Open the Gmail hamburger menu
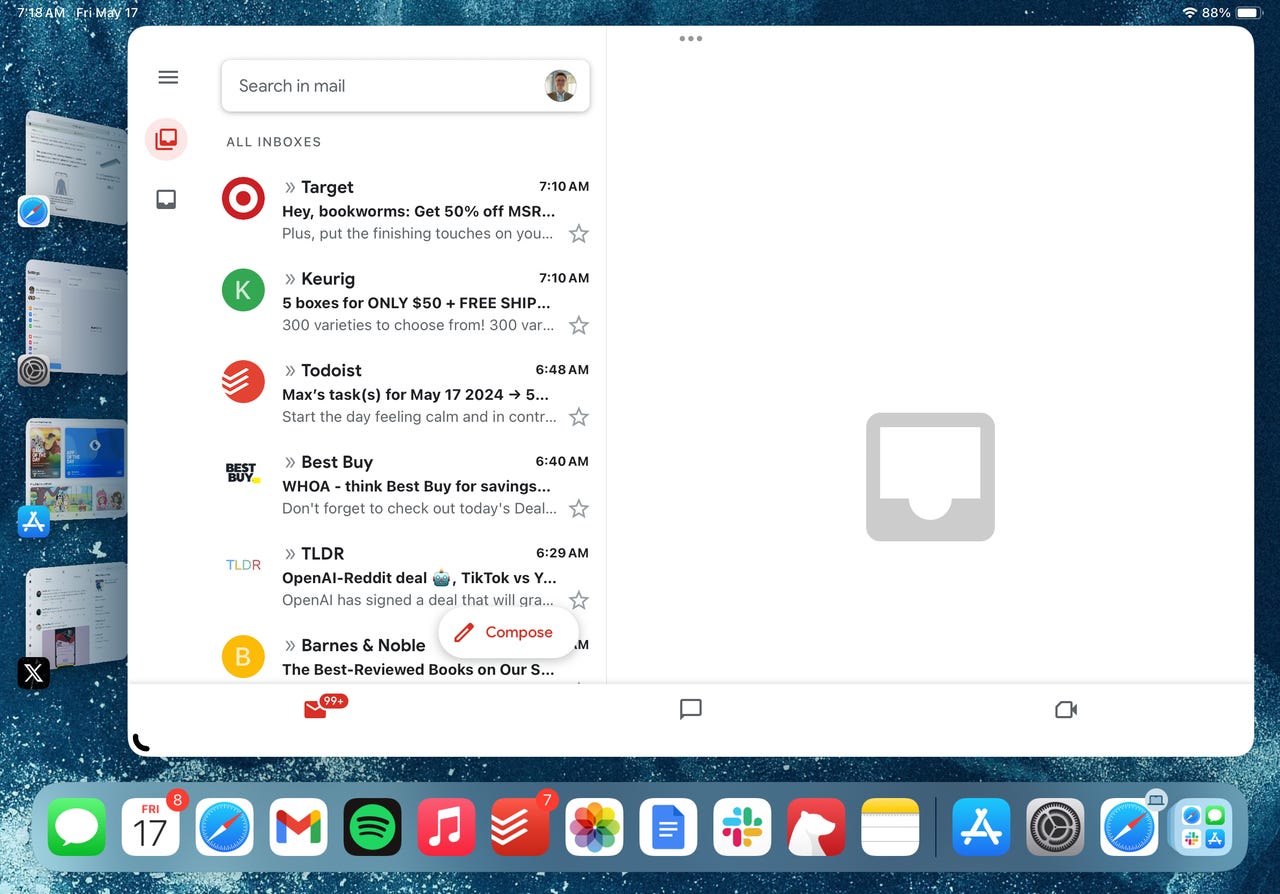The height and width of the screenshot is (894, 1280). click(x=168, y=78)
